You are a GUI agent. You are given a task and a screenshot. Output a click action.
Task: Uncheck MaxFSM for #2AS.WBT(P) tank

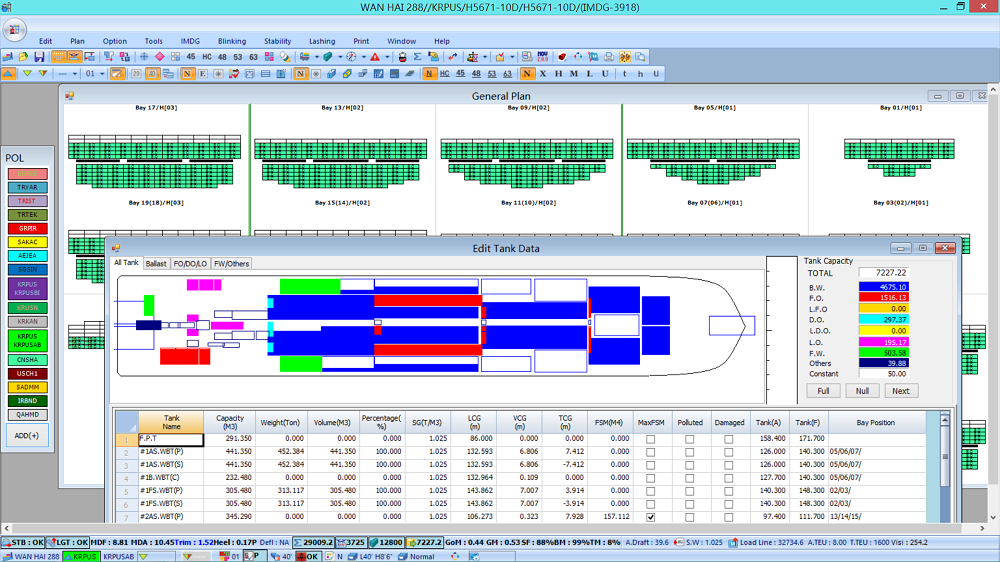pos(651,517)
